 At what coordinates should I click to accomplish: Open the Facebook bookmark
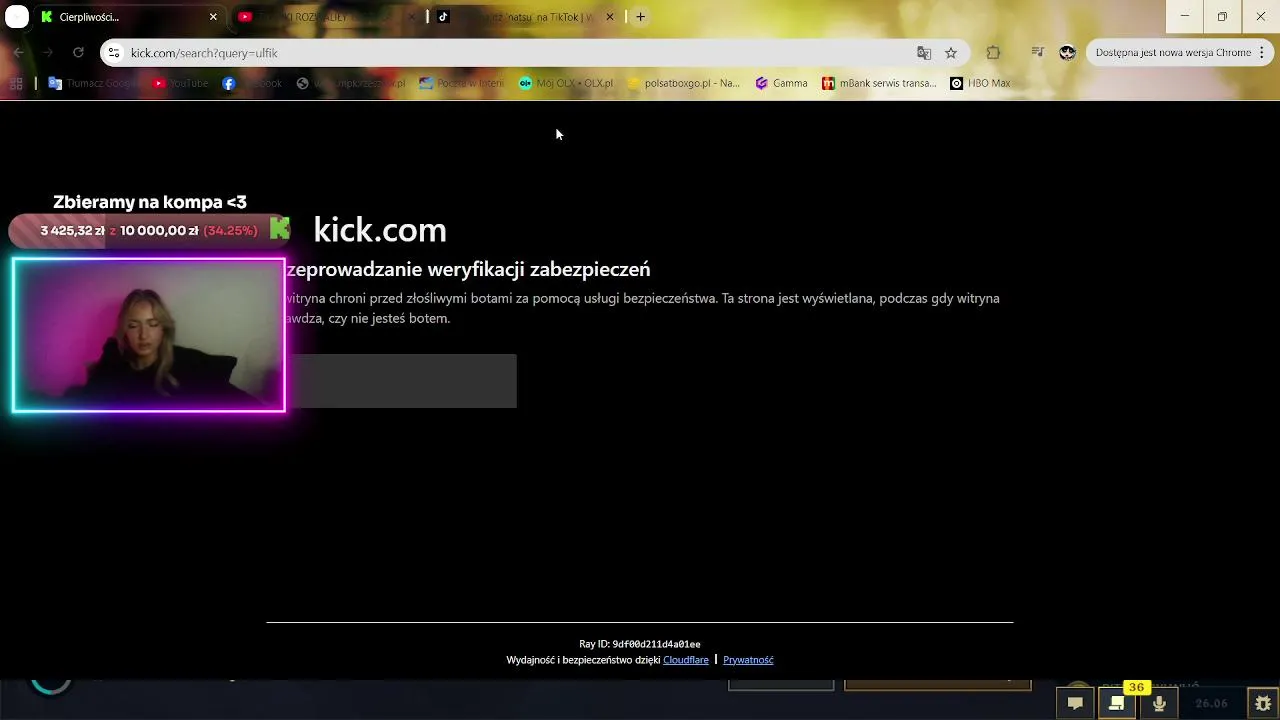tap(252, 84)
